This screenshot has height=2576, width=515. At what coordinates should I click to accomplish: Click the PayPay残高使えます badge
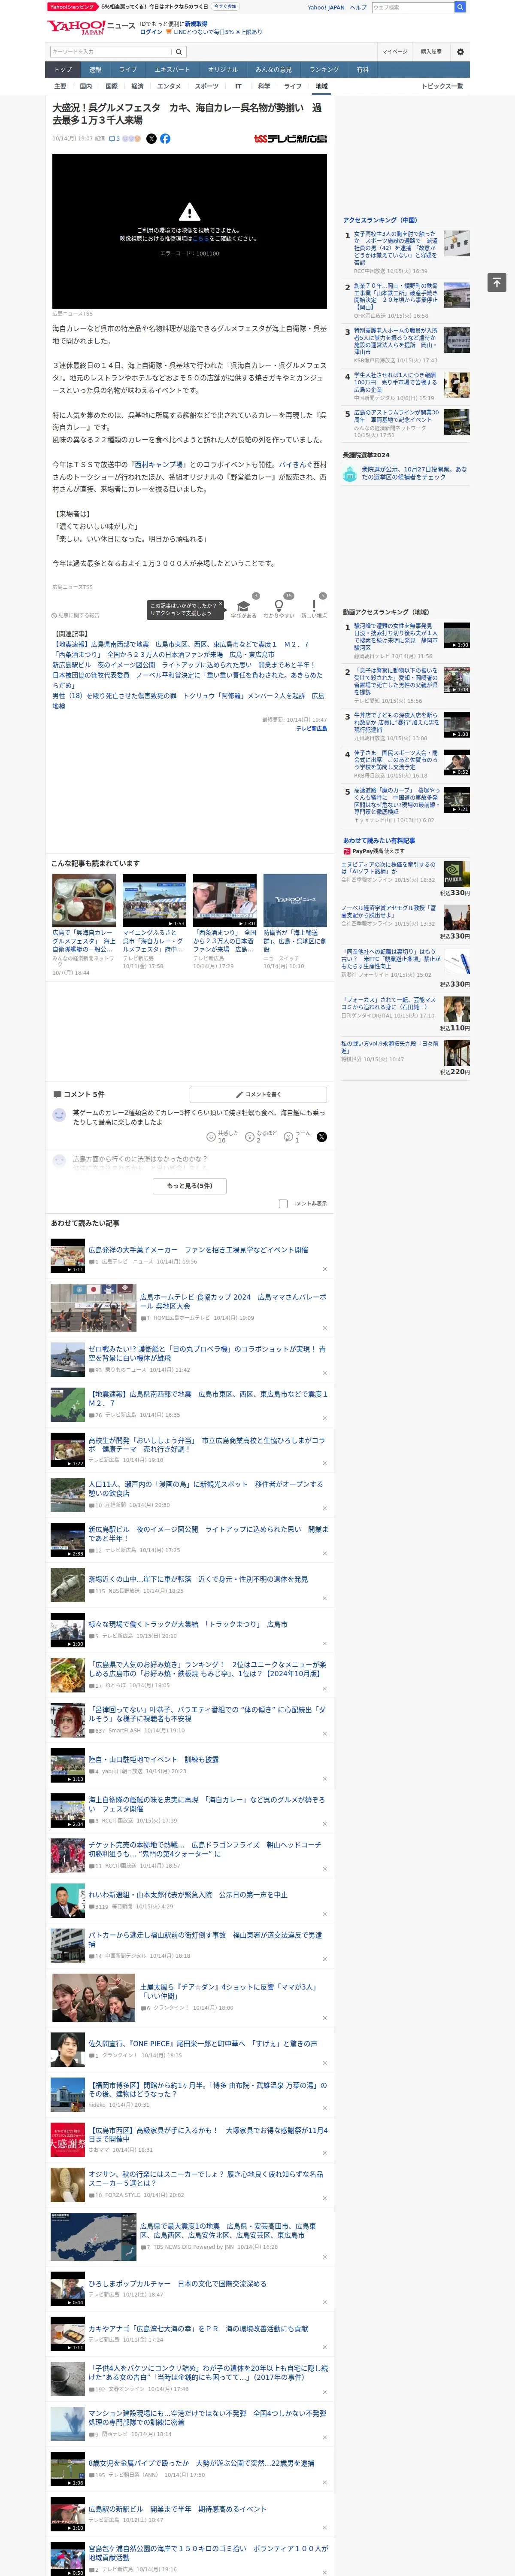[374, 851]
